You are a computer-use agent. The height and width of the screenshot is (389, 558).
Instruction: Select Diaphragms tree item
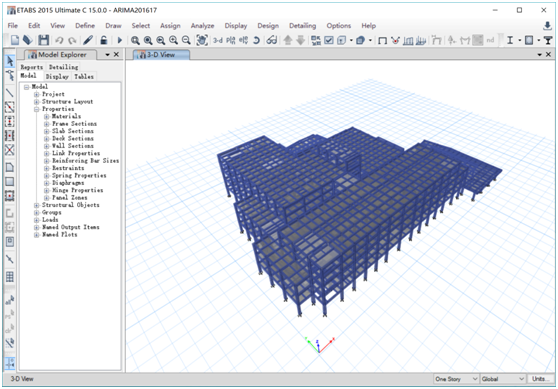68,183
